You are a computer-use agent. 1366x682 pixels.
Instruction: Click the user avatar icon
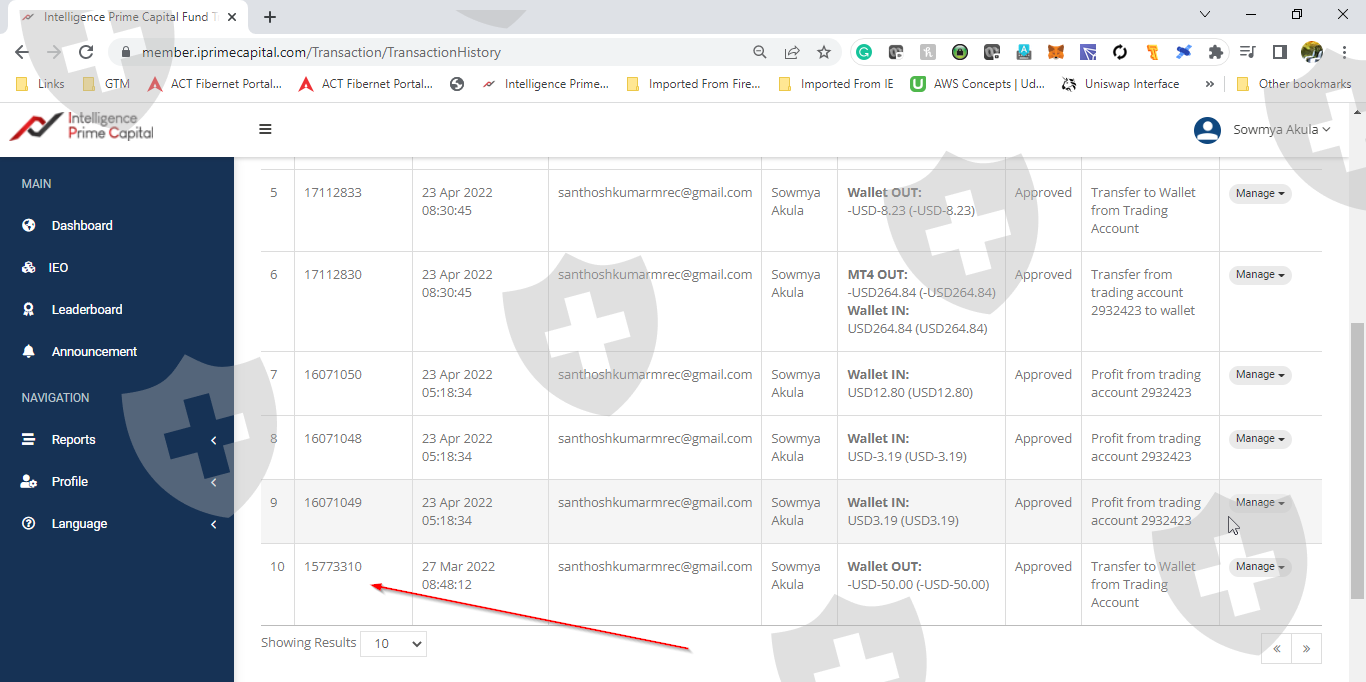pyautogui.click(x=1207, y=130)
